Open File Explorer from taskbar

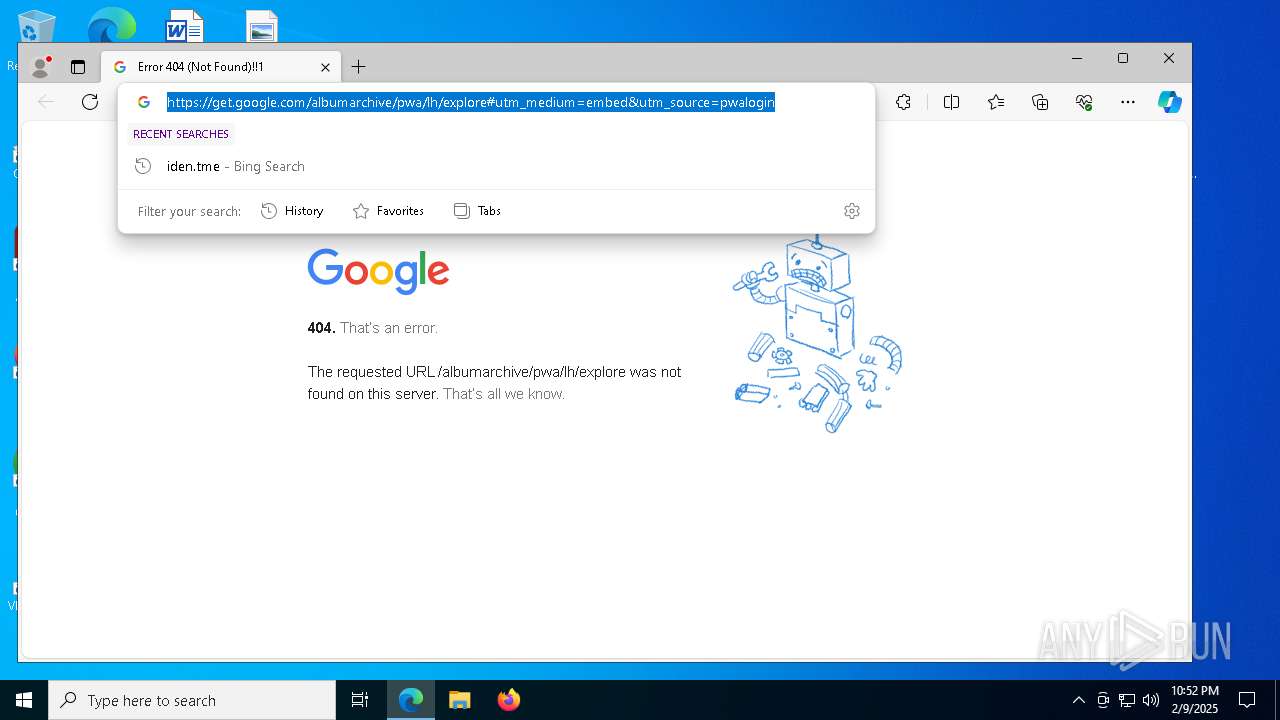coord(459,700)
